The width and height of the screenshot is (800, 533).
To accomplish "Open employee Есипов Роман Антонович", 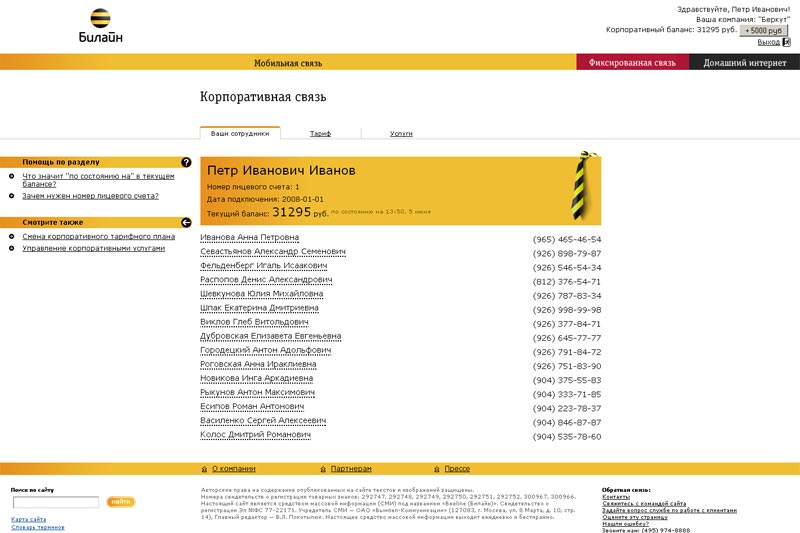I will [x=252, y=407].
